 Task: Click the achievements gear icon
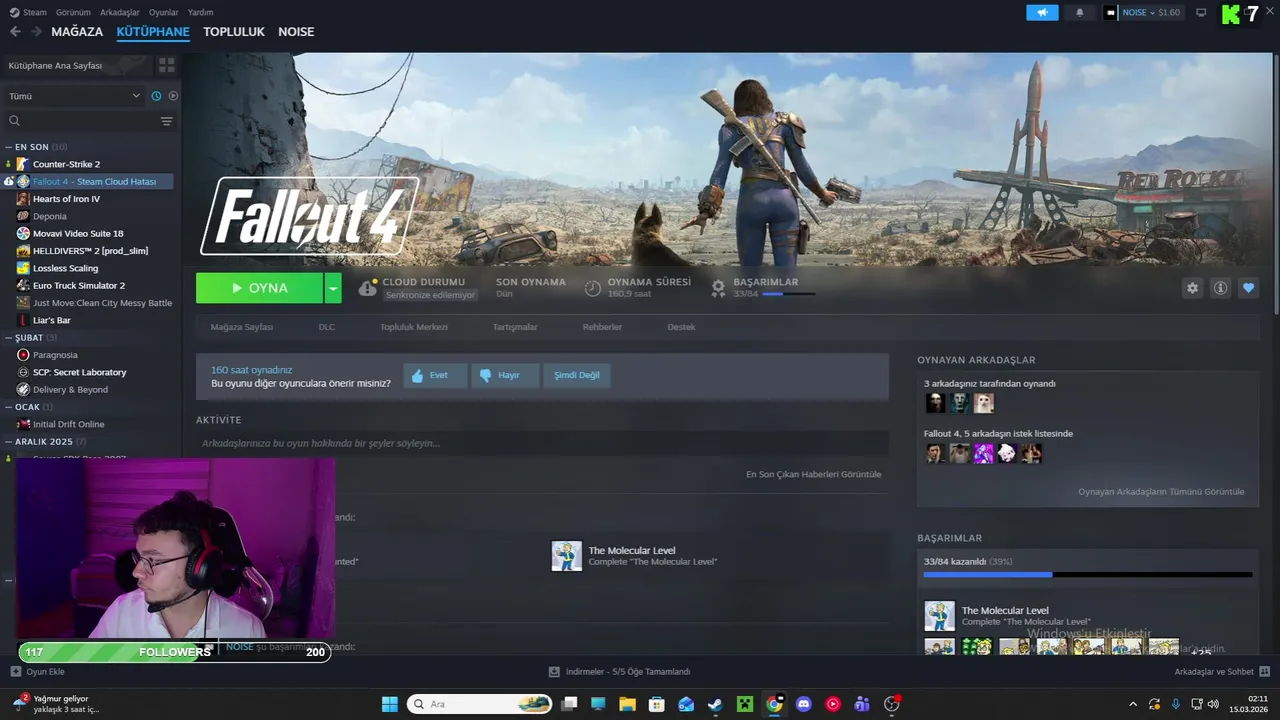pyautogui.click(x=718, y=288)
